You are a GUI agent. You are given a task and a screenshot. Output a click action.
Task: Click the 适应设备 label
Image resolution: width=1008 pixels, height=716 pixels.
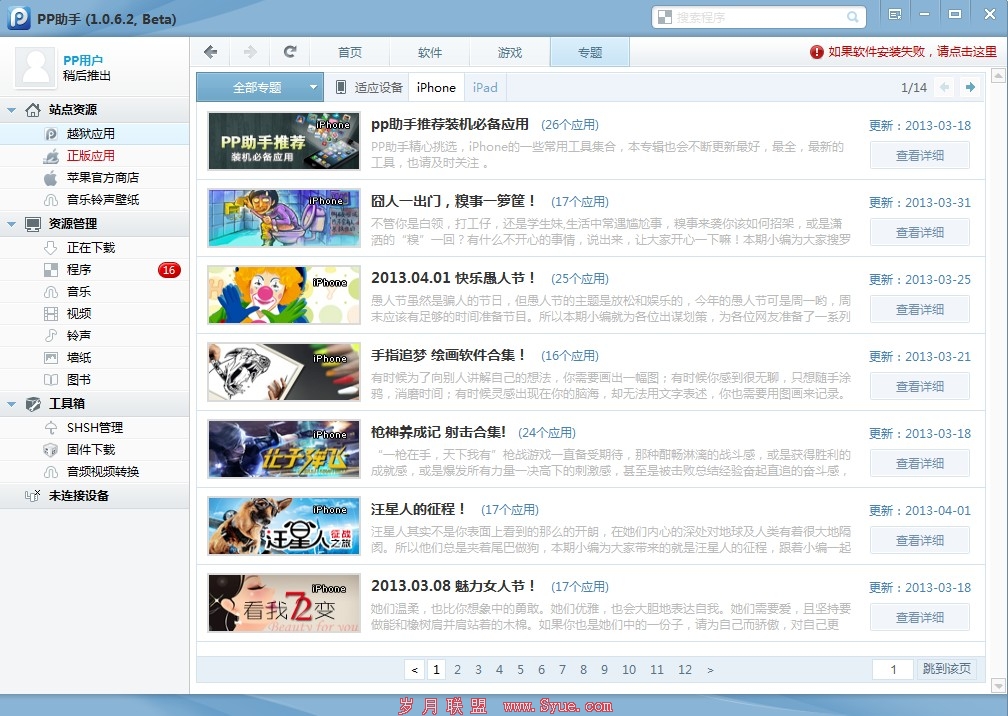click(379, 87)
